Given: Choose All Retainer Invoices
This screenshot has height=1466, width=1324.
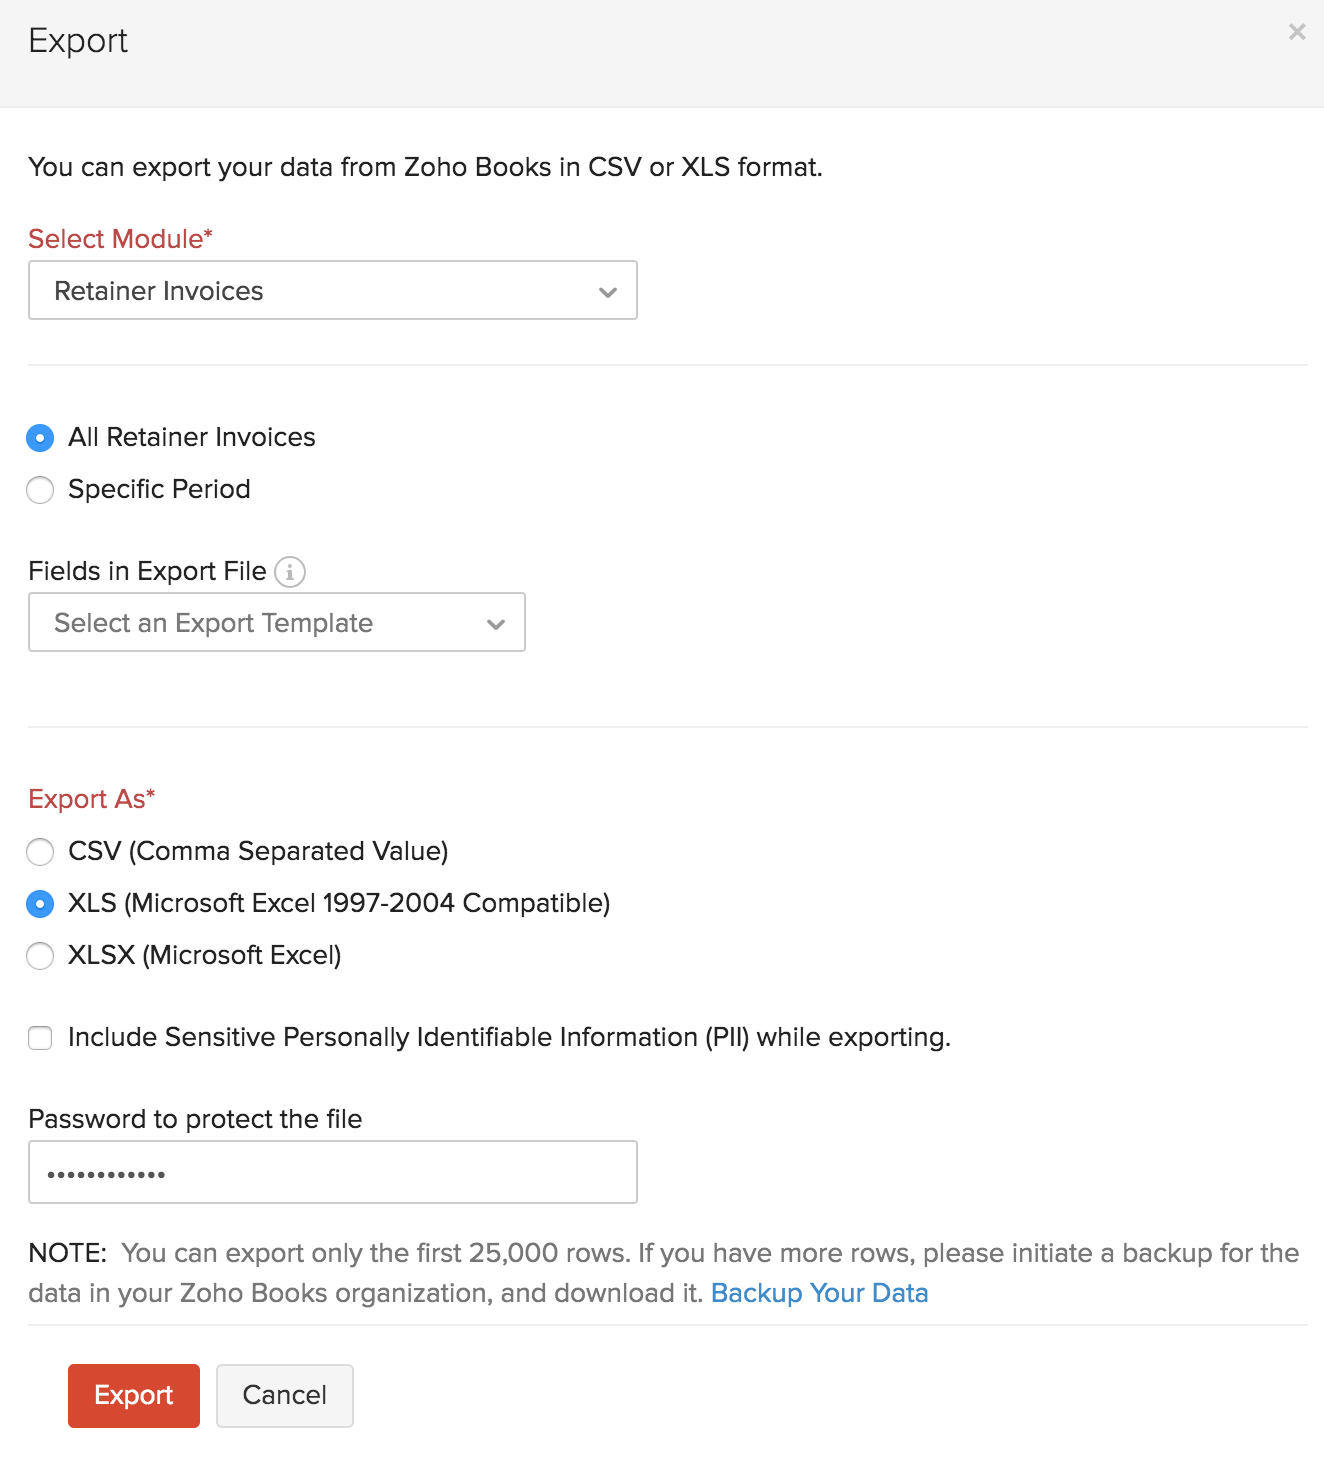Looking at the screenshot, I should (x=40, y=437).
